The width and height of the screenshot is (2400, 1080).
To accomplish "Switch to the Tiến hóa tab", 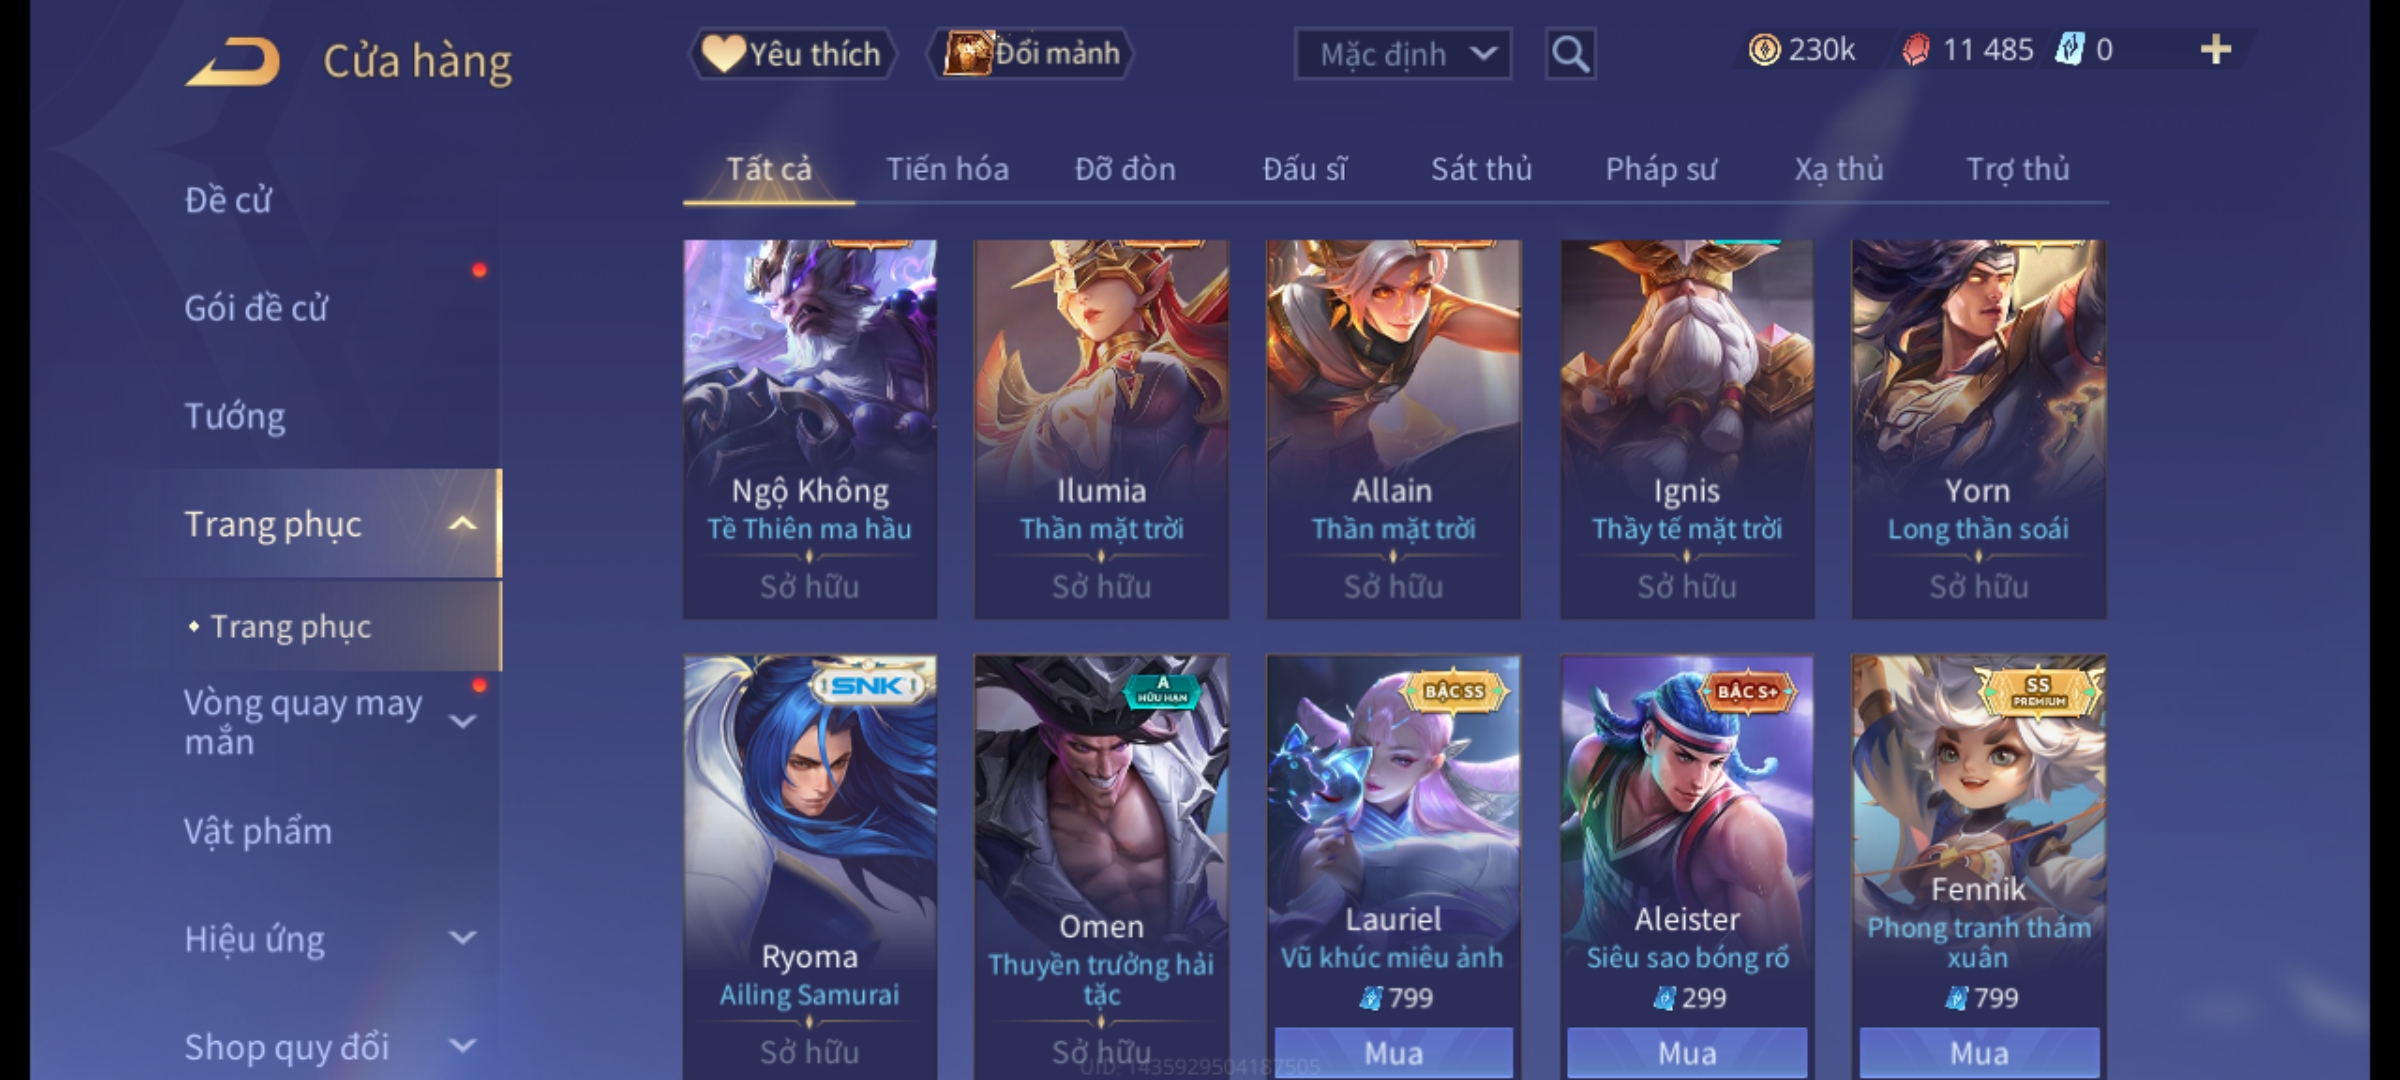I will click(x=947, y=169).
